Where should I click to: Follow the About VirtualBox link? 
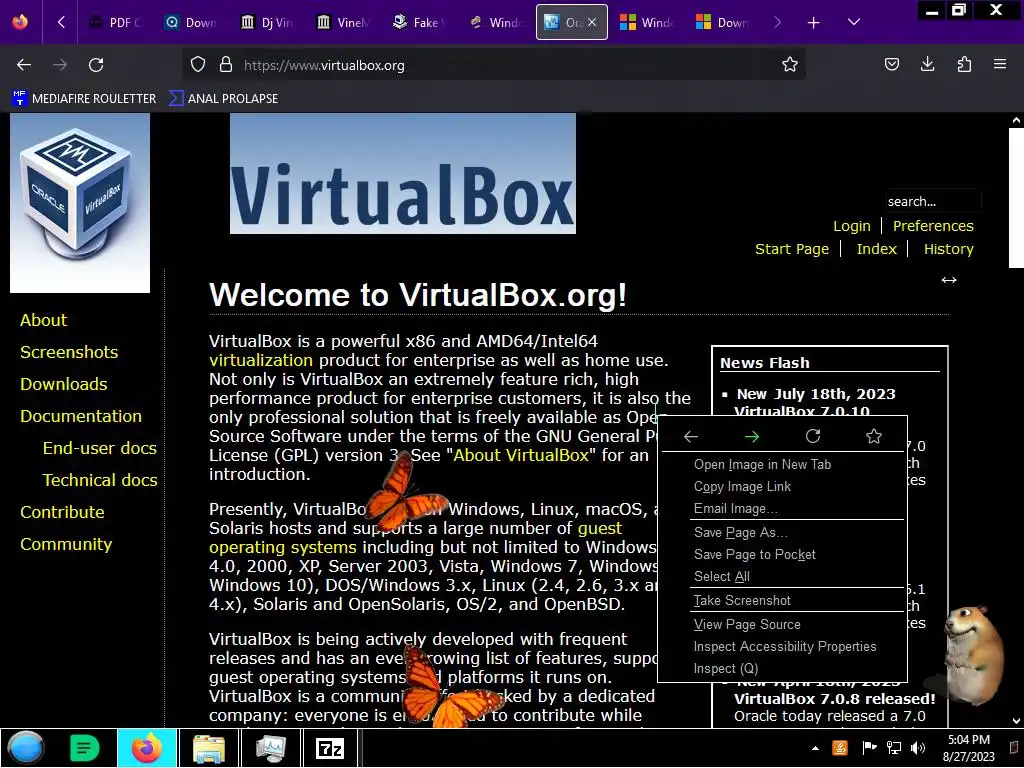coord(521,455)
